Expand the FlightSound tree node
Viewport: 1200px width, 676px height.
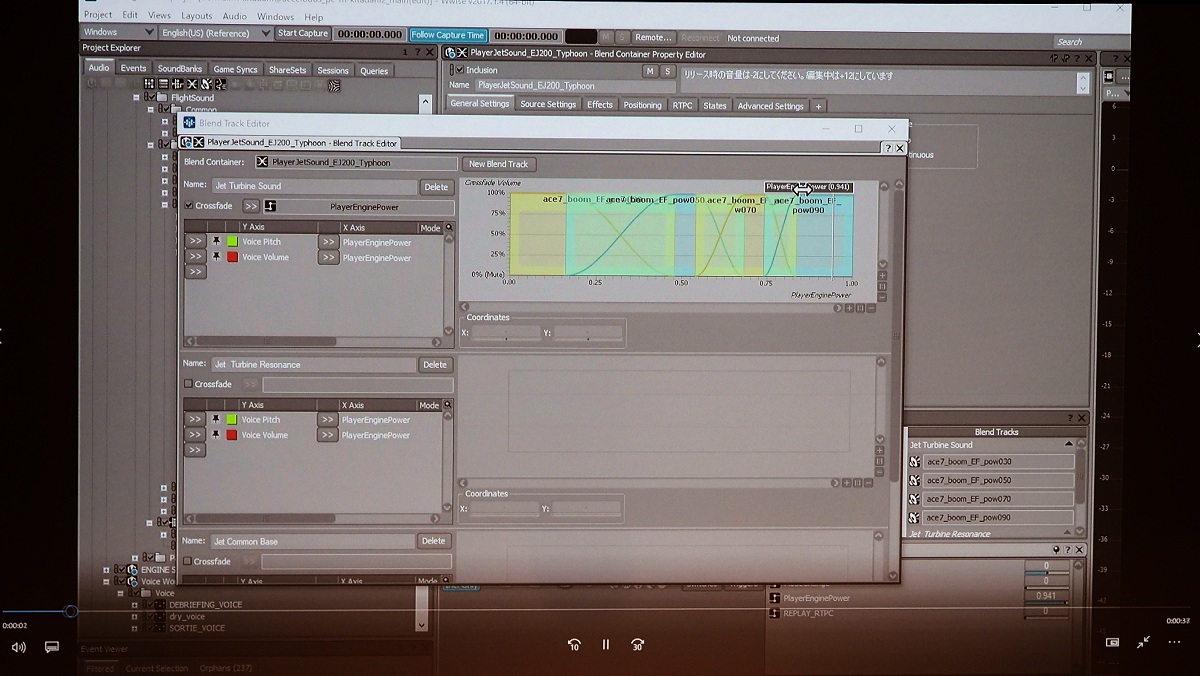coord(136,98)
